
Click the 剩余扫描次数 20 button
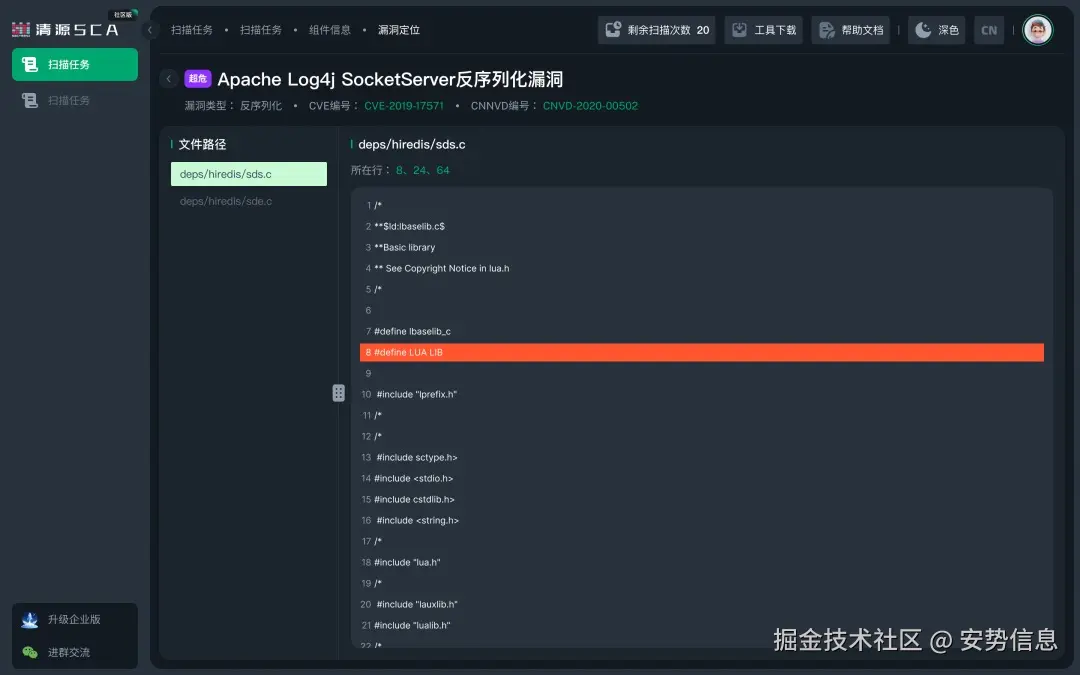[x=656, y=30]
